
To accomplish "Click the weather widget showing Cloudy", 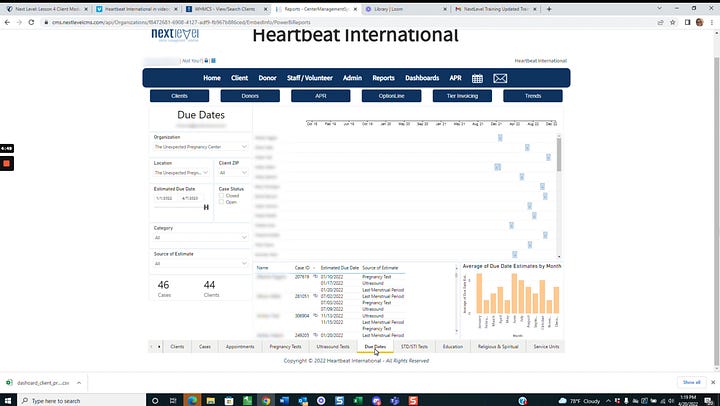I will click(x=579, y=401).
